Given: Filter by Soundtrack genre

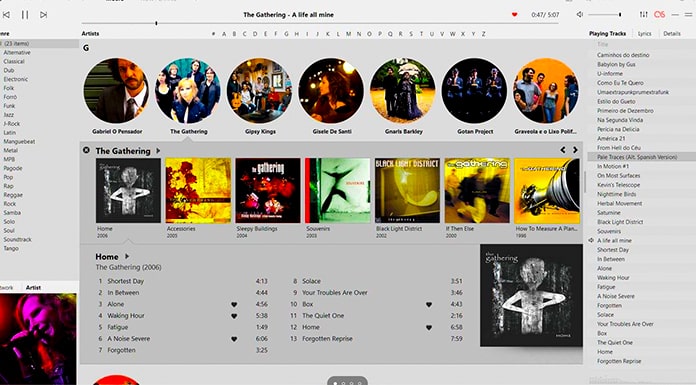Looking at the screenshot, I should pyautogui.click(x=17, y=239).
